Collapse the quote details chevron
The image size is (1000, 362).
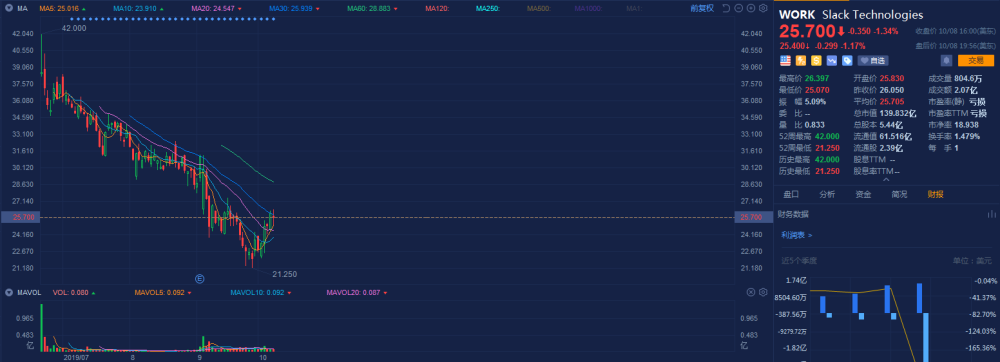[x=886, y=180]
